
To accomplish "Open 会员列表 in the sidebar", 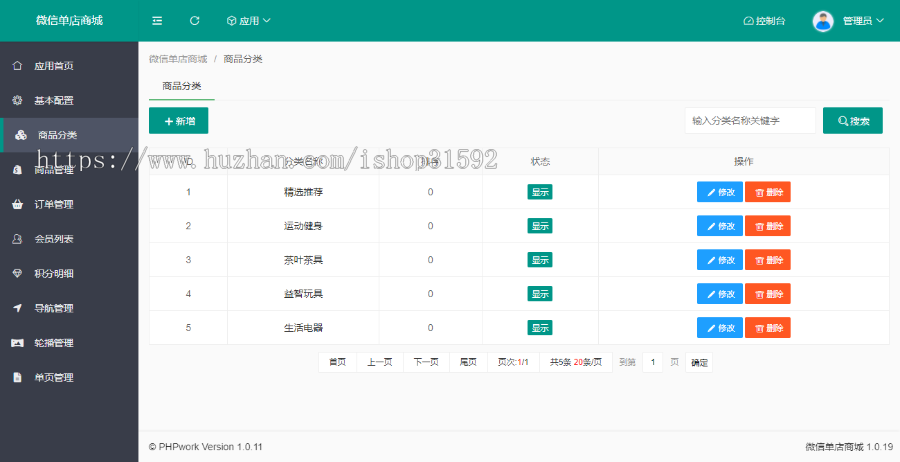I will pos(54,239).
